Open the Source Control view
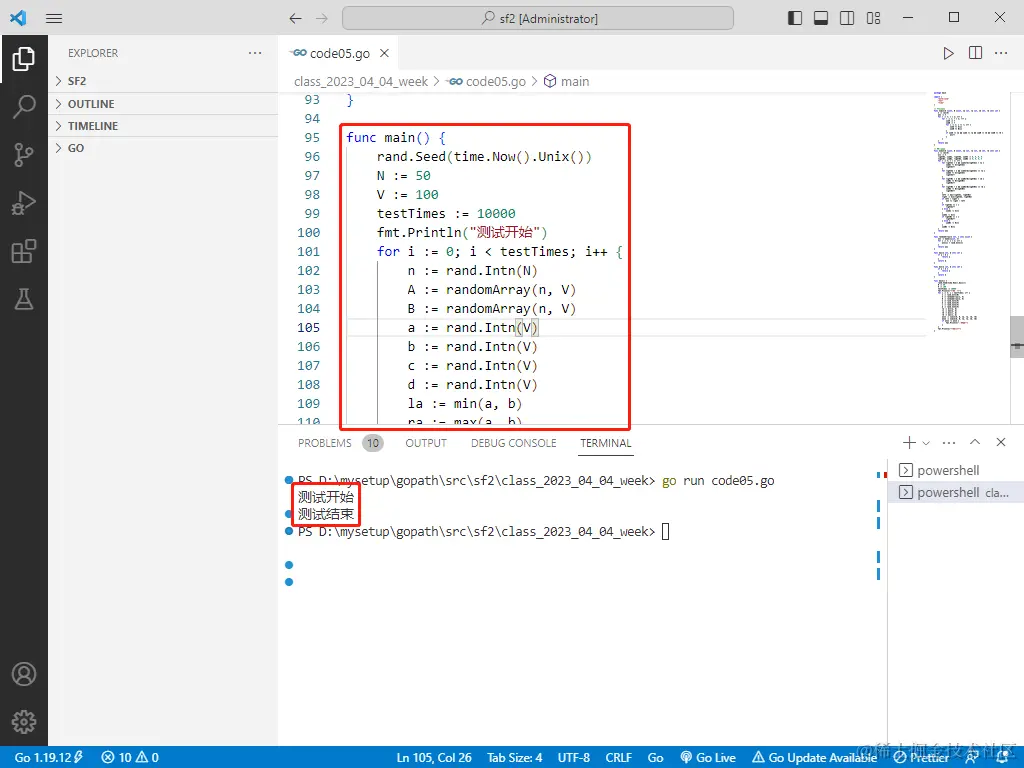This screenshot has height=768, width=1024. pos(24,155)
